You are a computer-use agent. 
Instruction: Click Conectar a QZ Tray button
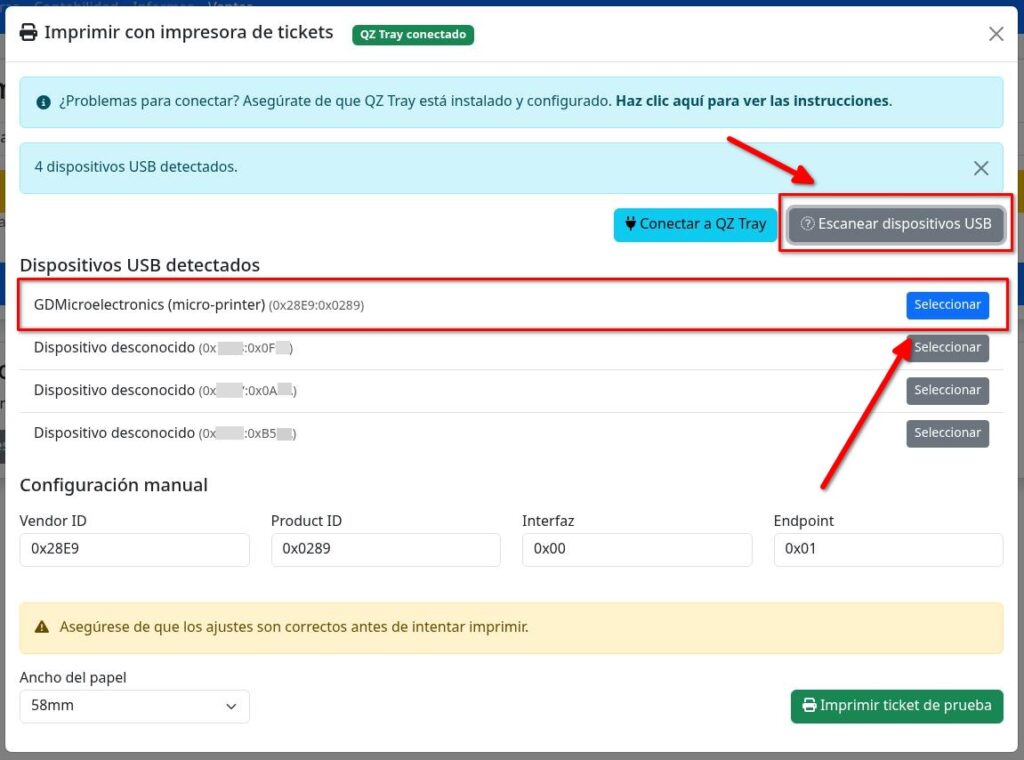pyautogui.click(x=695, y=224)
